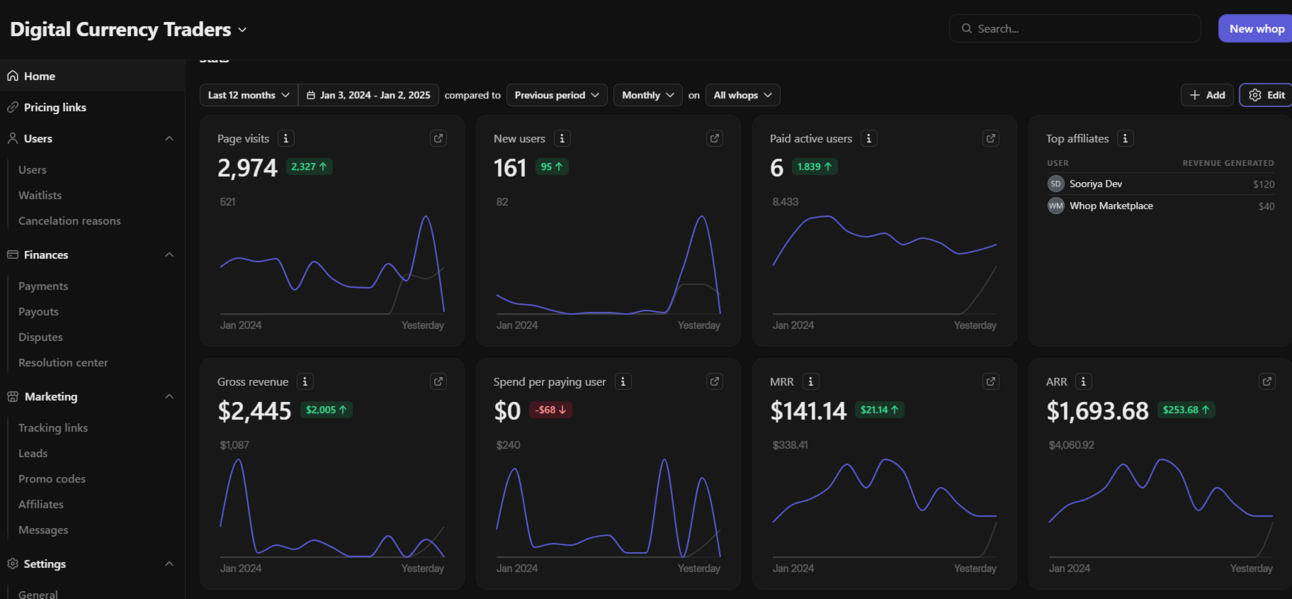Open the Previous period comparison dropdown
This screenshot has height=599, width=1292.
pyautogui.click(x=557, y=95)
